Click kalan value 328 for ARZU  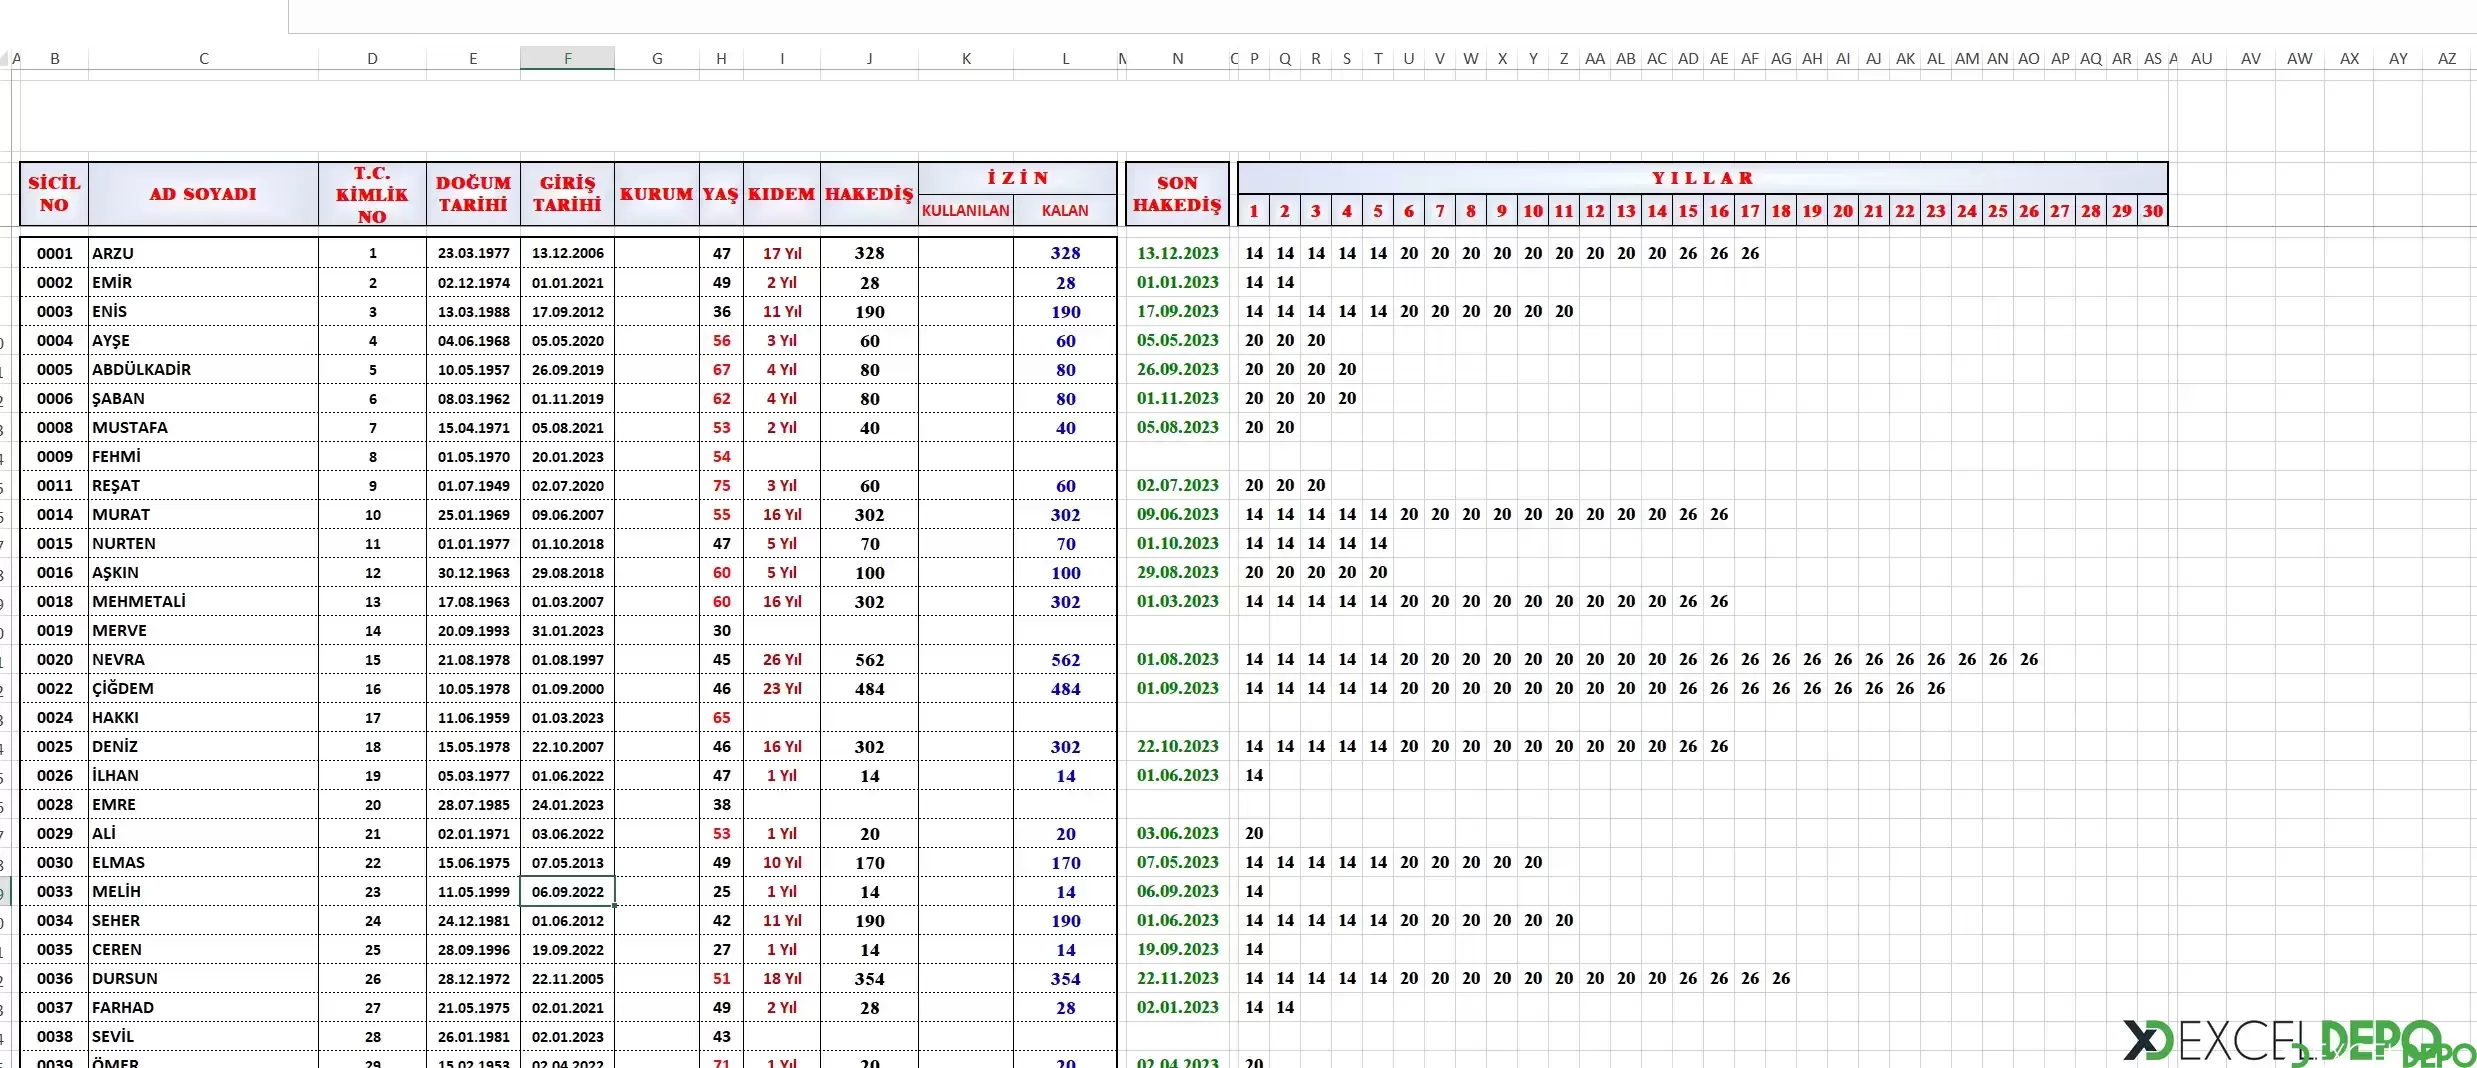click(1065, 253)
